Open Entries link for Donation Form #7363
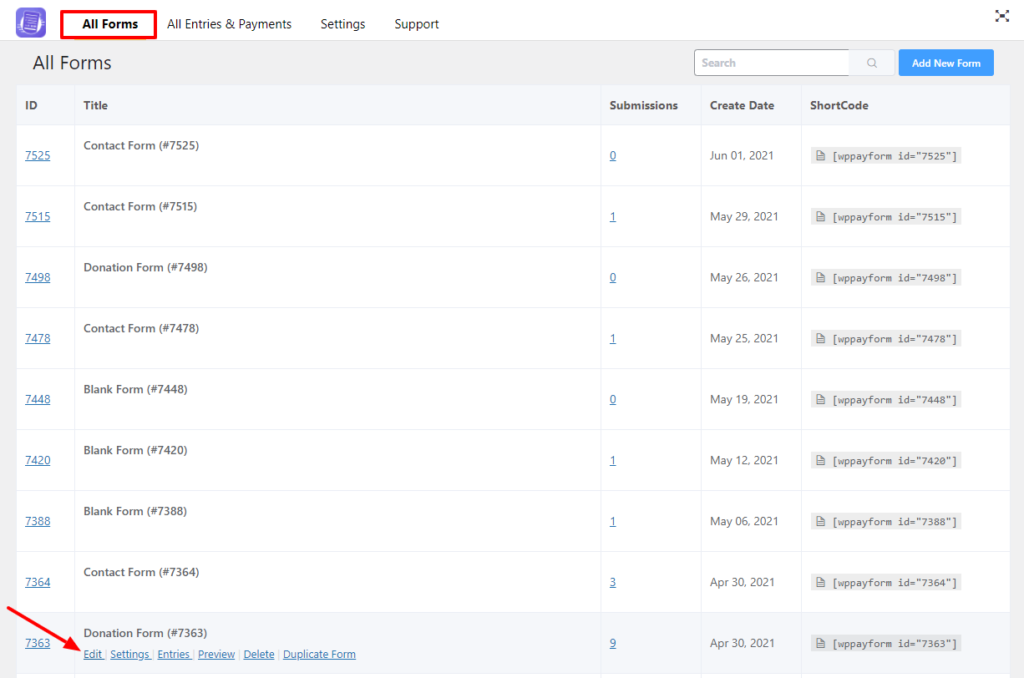This screenshot has height=678, width=1024. pos(173,655)
